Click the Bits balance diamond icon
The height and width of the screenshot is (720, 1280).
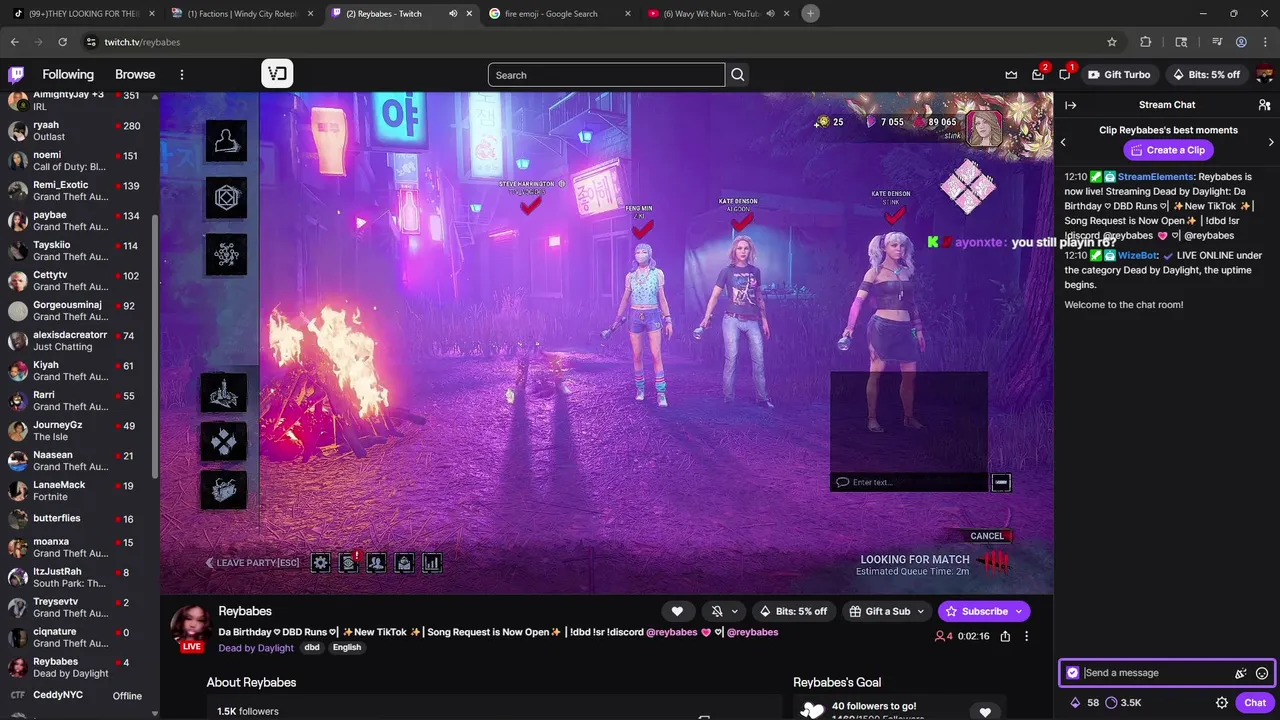click(x=1075, y=703)
